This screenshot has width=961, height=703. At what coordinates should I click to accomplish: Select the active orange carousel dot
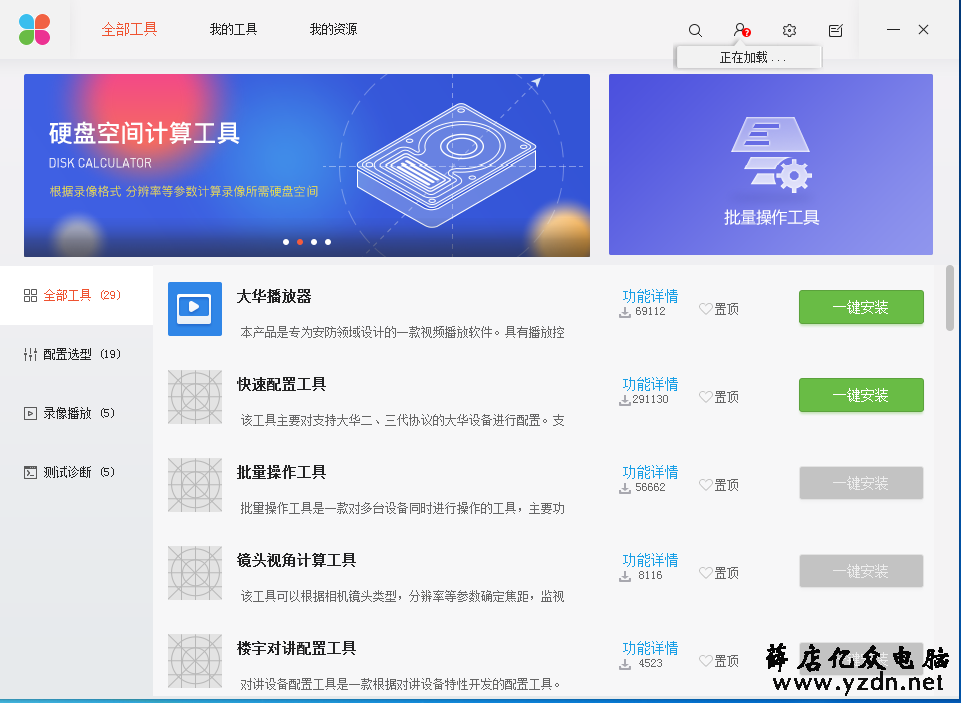[300, 242]
